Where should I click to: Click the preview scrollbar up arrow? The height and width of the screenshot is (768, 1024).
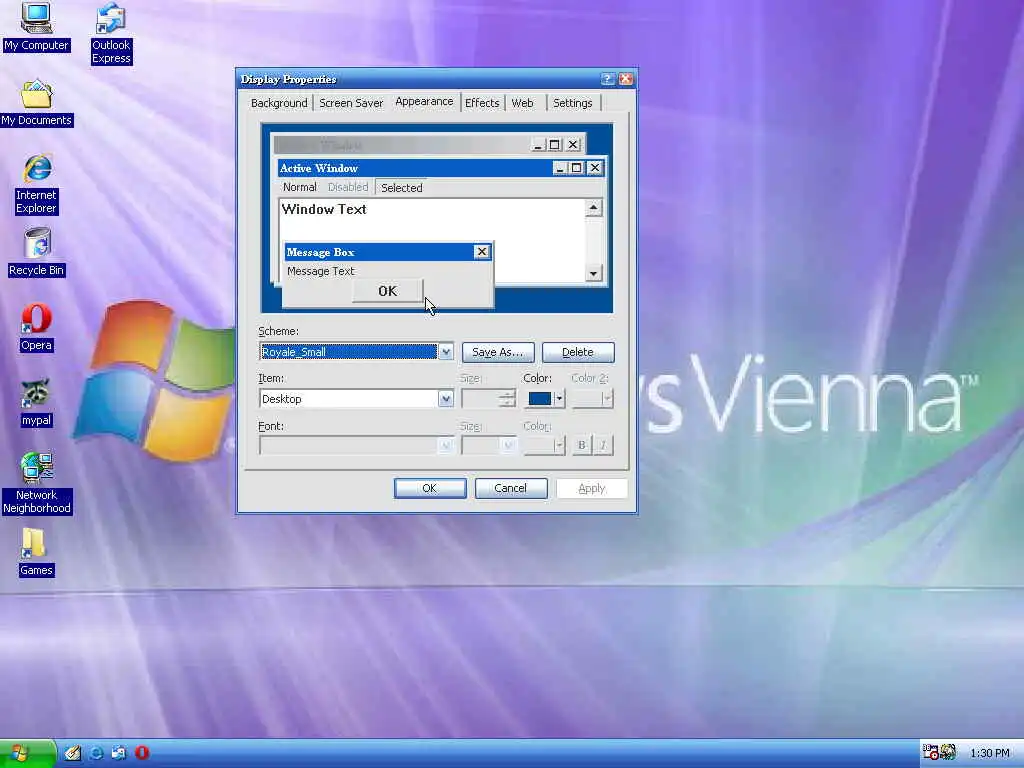coord(593,208)
